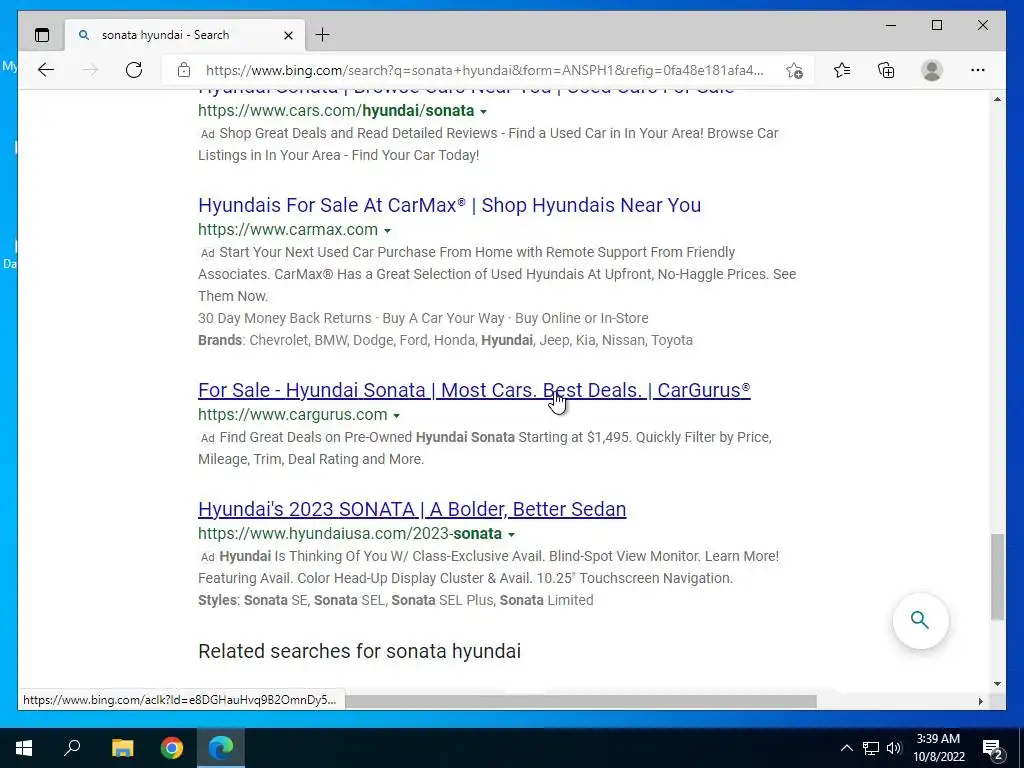The width and height of the screenshot is (1024, 768).
Task: Expand cargurus.com URL dropdown arrow
Action: pos(396,415)
